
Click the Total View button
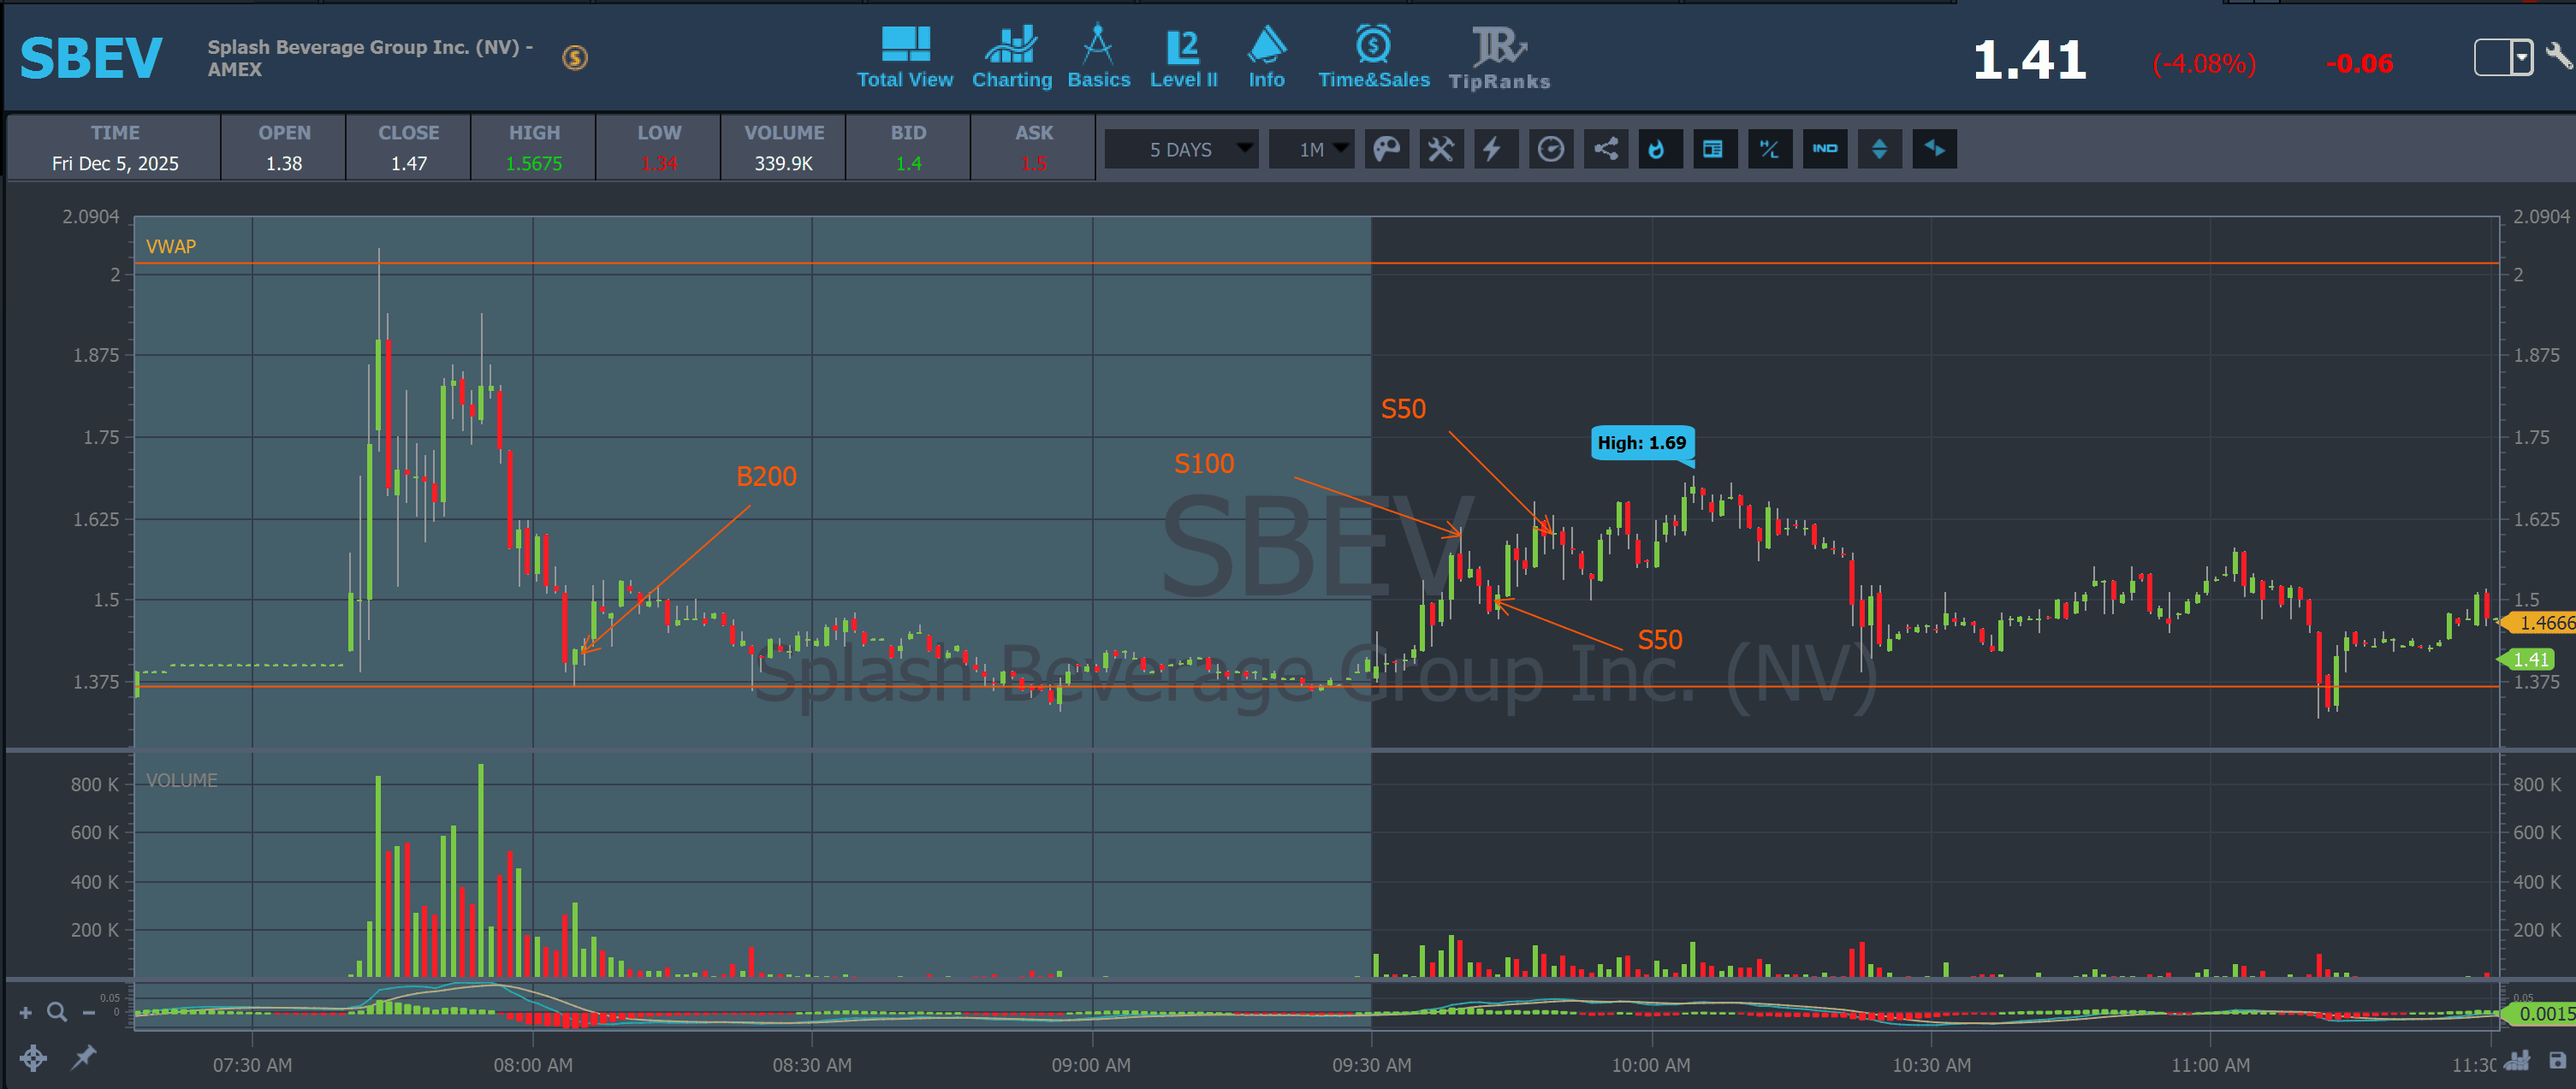click(x=904, y=58)
